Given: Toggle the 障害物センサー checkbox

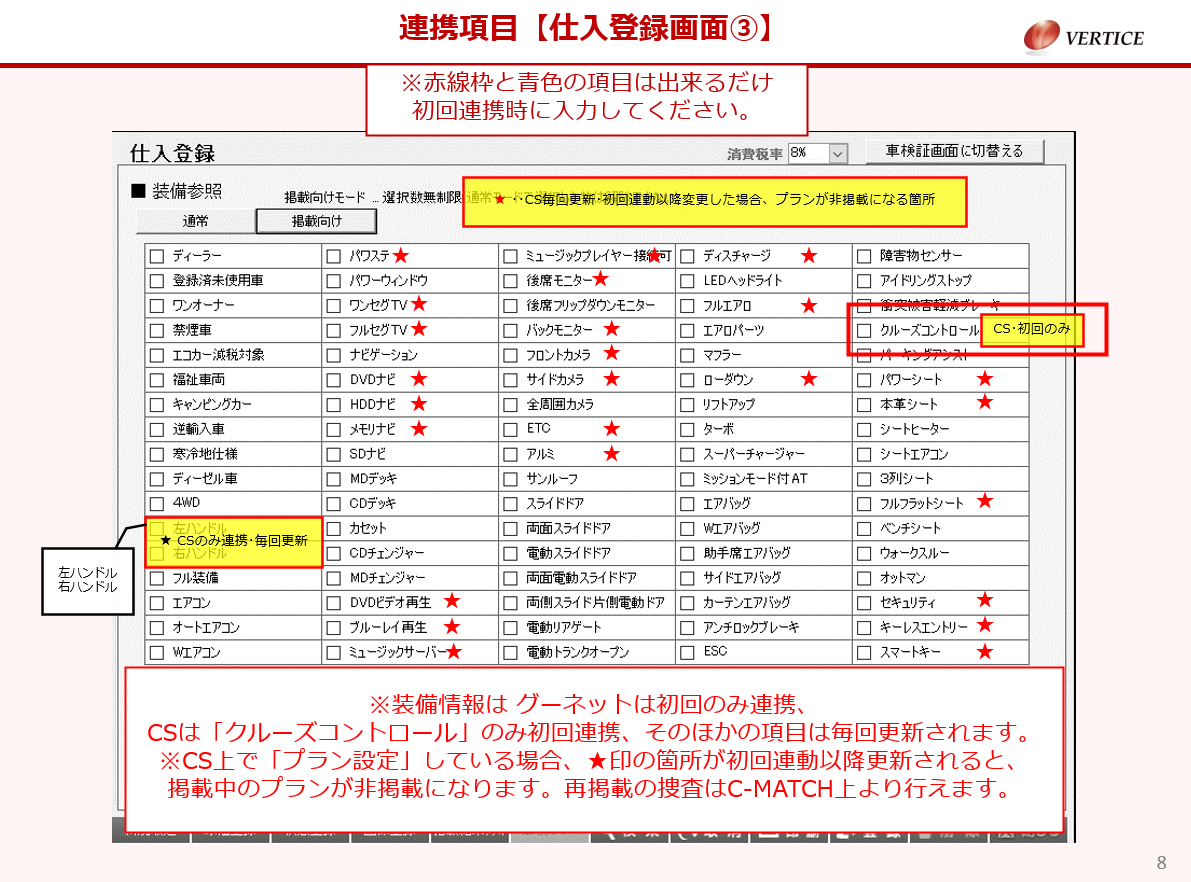Looking at the screenshot, I should [864, 256].
